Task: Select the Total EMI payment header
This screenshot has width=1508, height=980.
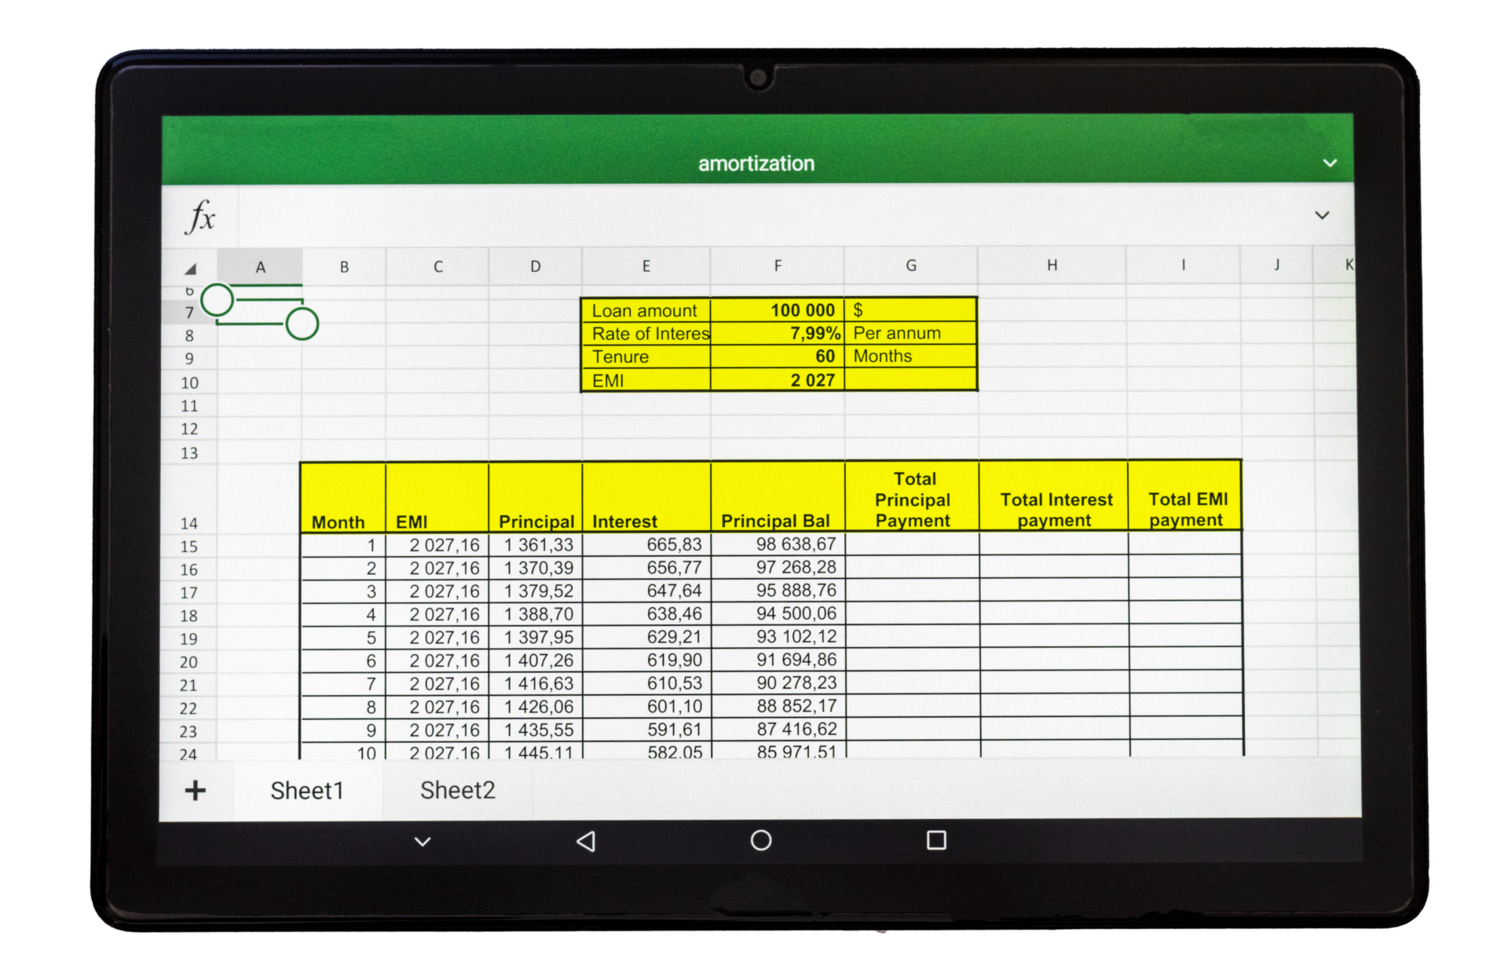Action: point(1185,496)
